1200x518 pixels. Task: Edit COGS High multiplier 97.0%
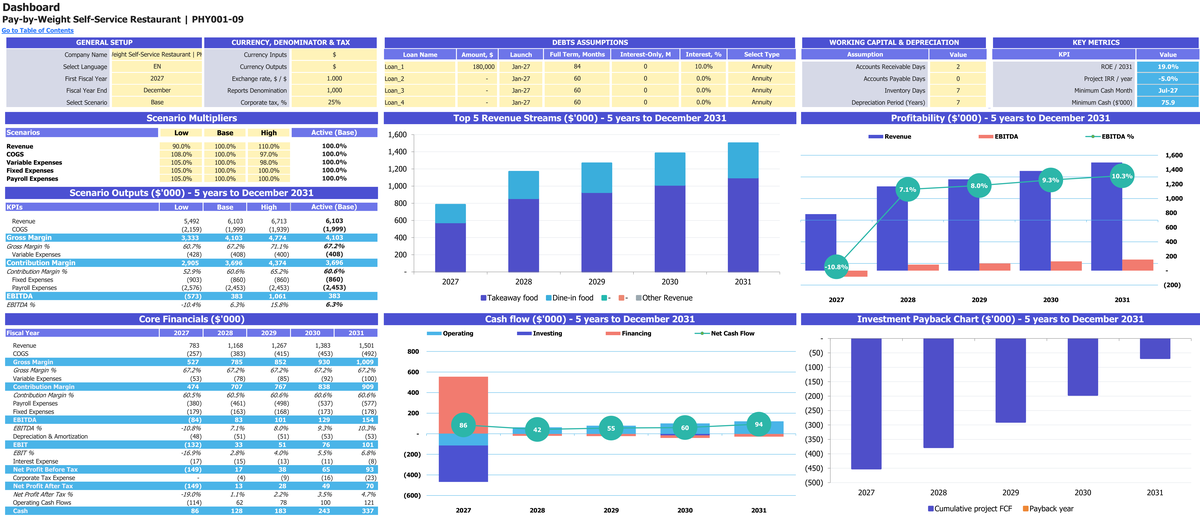[268, 154]
